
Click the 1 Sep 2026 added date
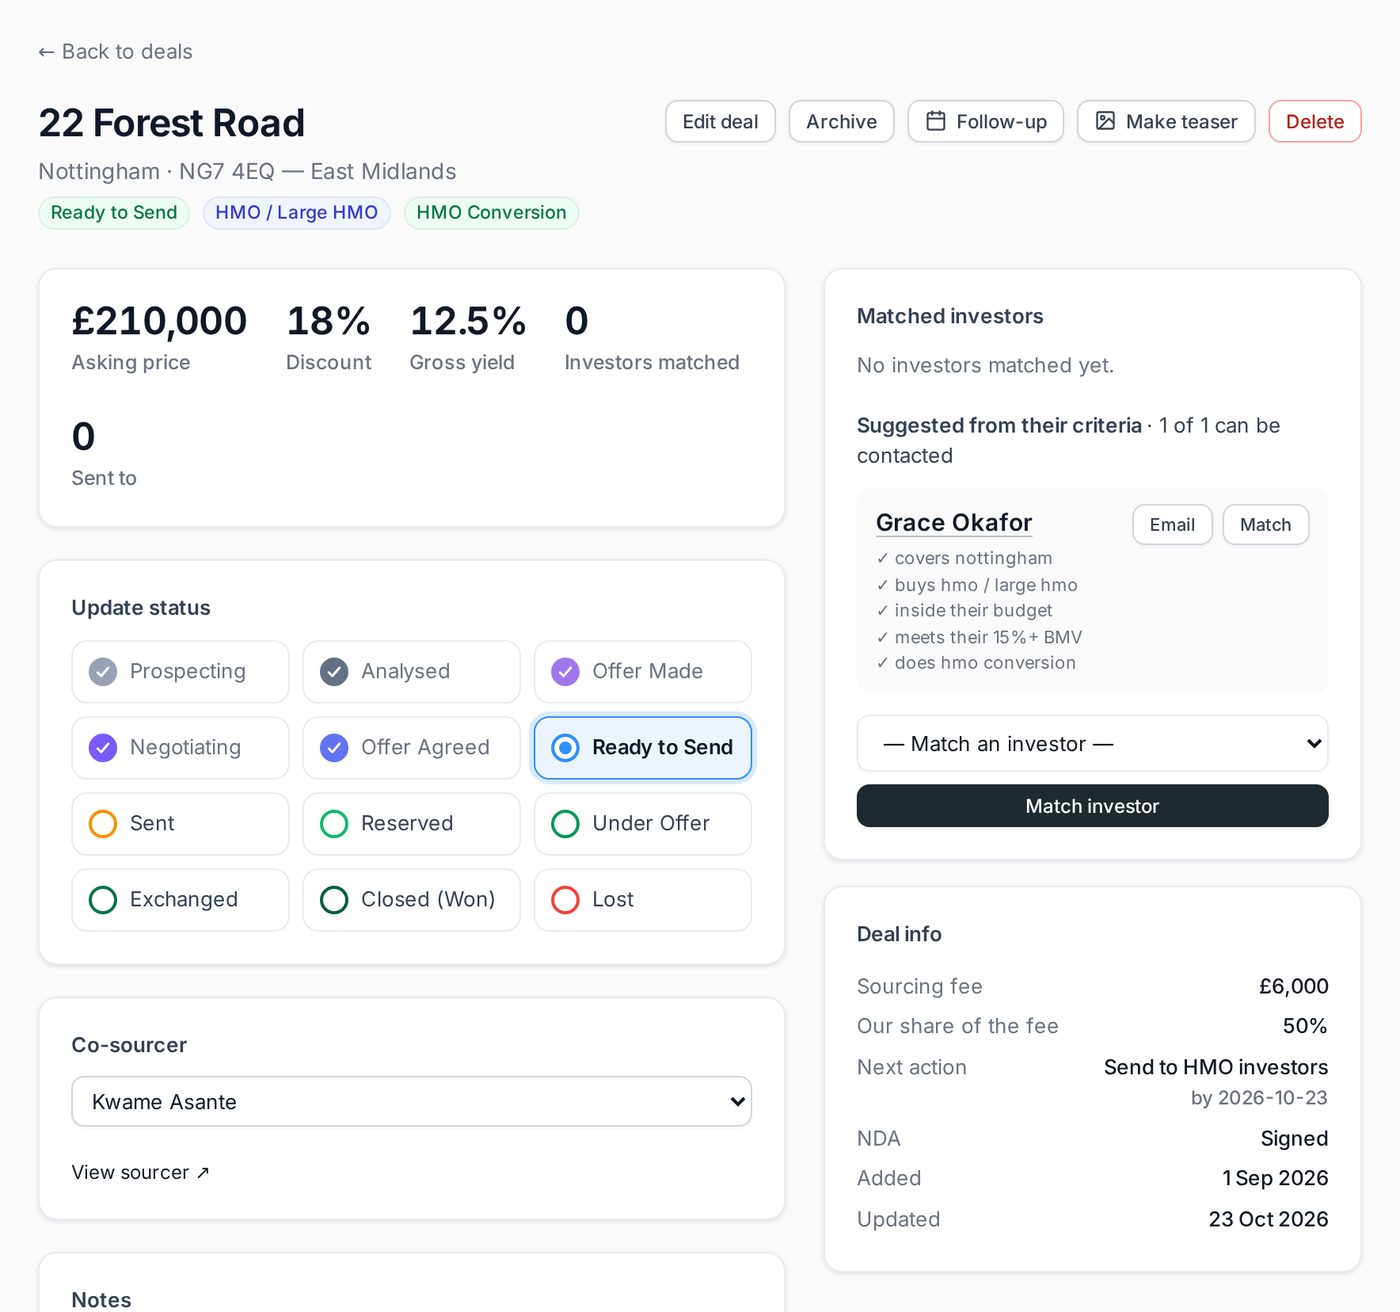point(1275,1178)
